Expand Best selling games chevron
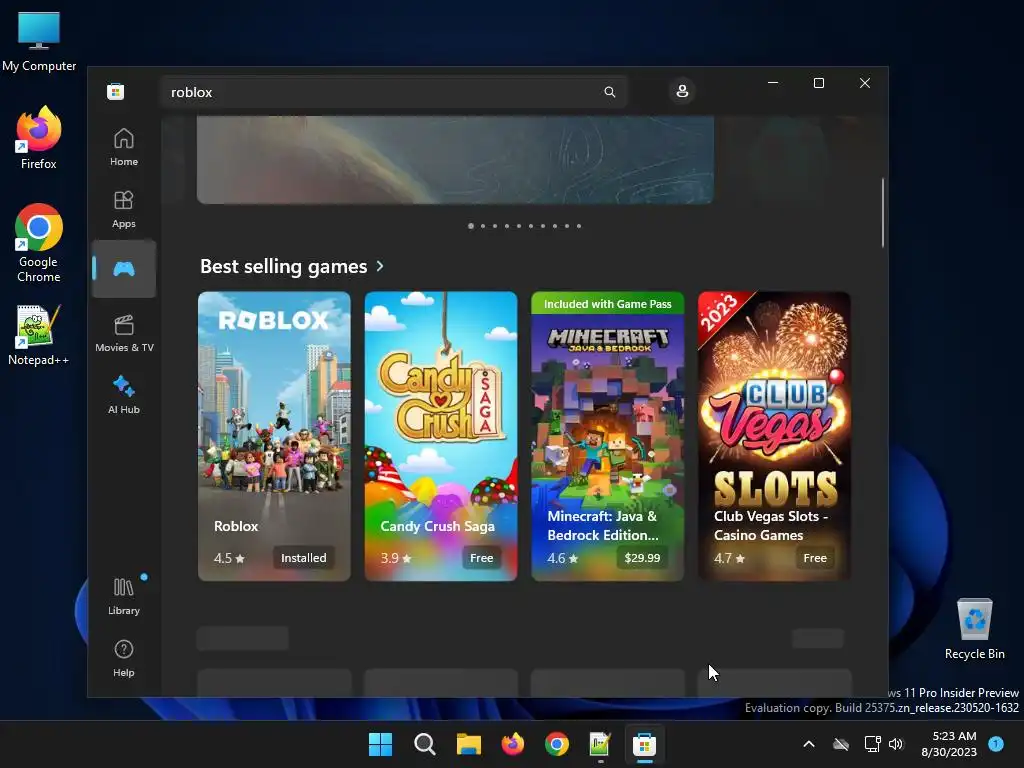This screenshot has width=1024, height=768. pyautogui.click(x=380, y=266)
